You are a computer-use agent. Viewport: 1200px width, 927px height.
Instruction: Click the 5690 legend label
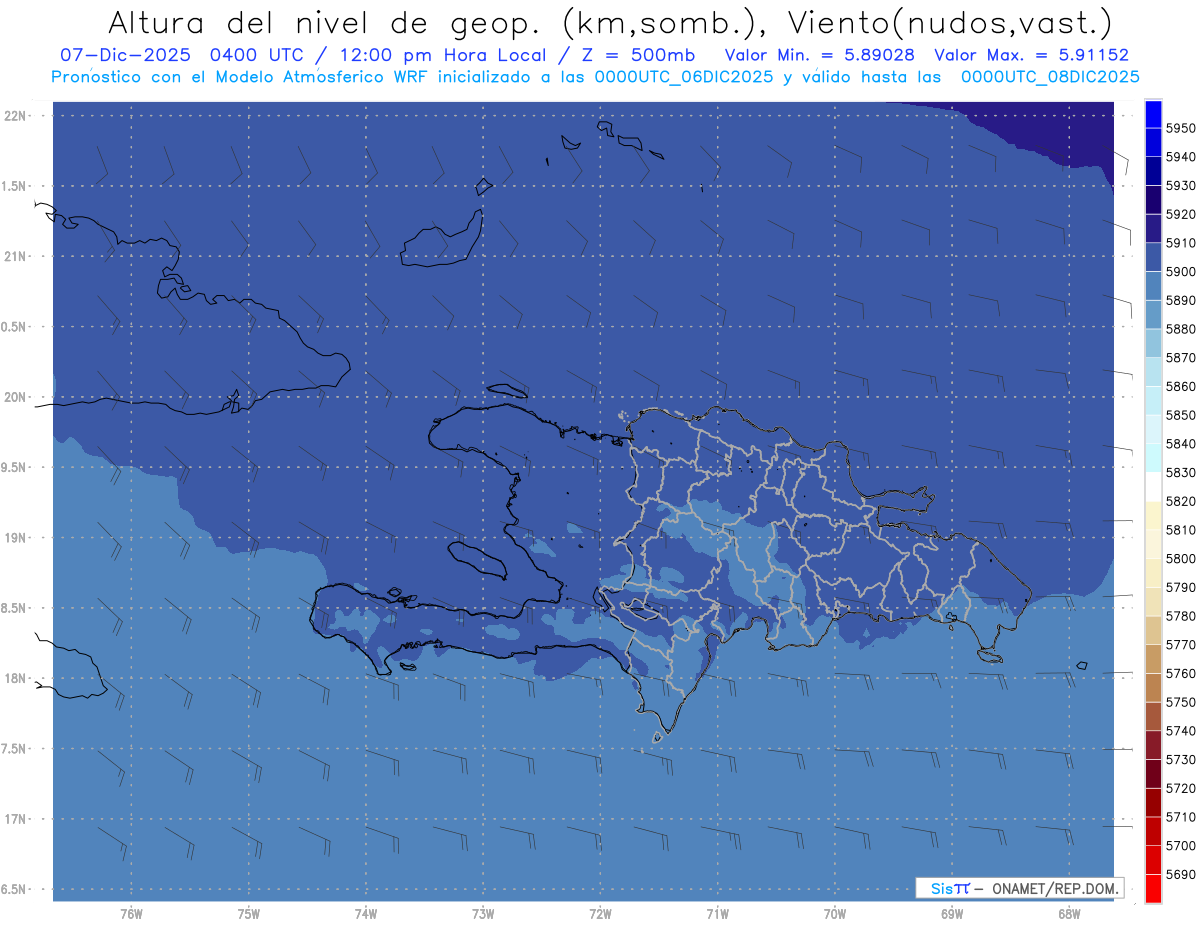click(x=1181, y=875)
